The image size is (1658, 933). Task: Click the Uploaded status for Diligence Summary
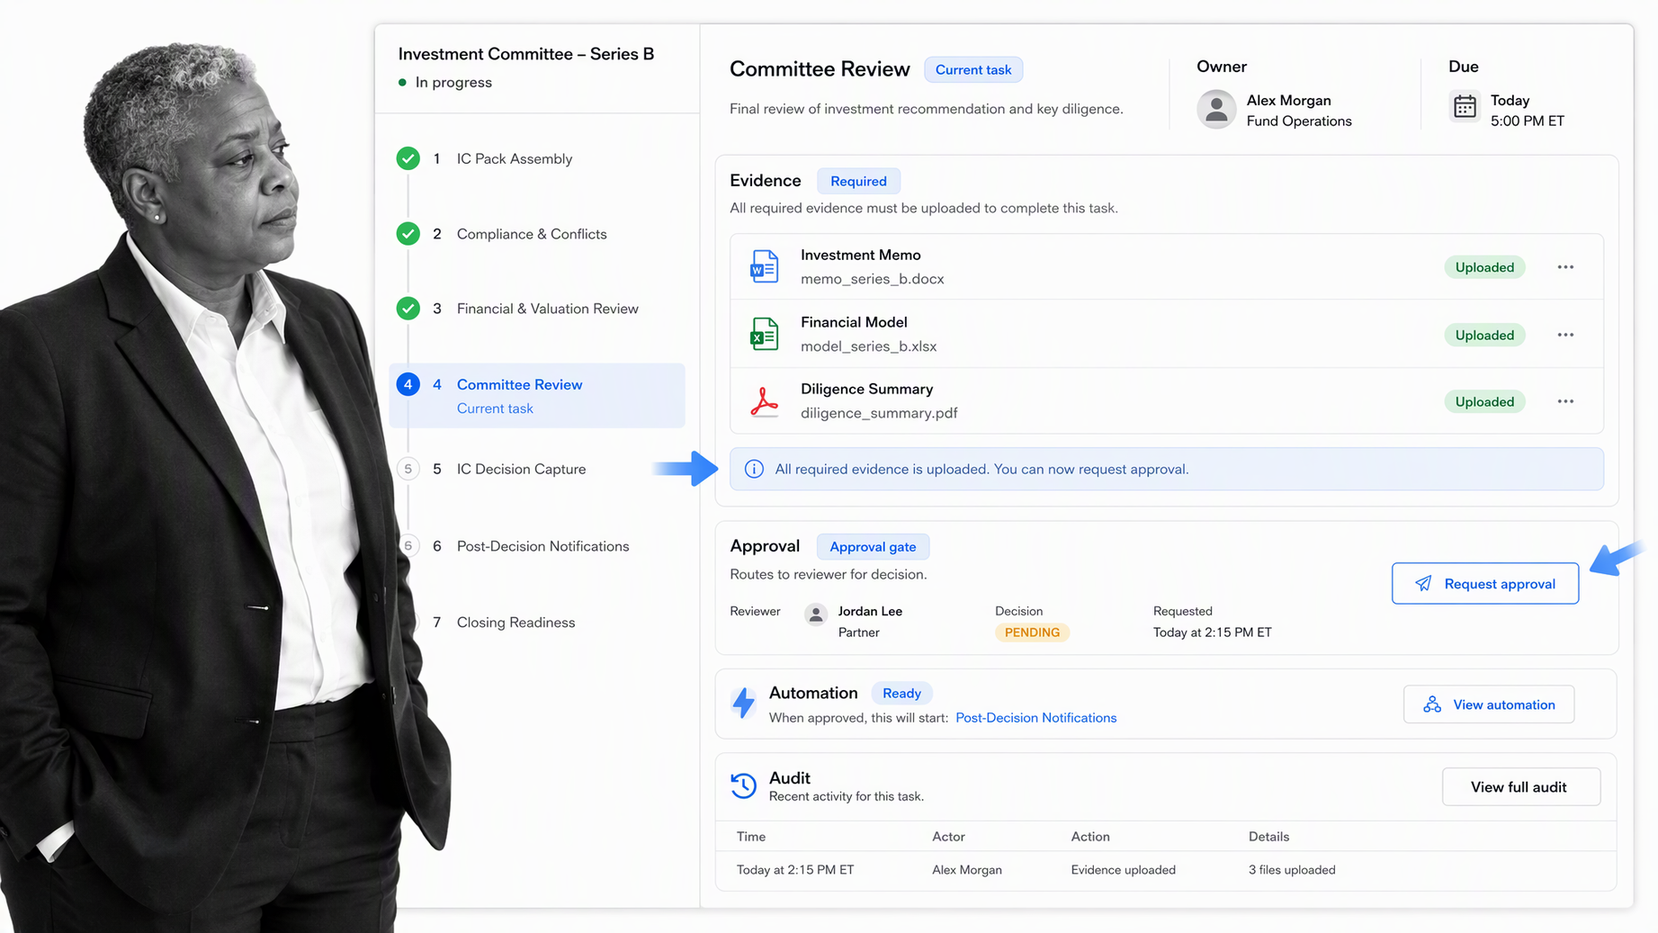1484,402
